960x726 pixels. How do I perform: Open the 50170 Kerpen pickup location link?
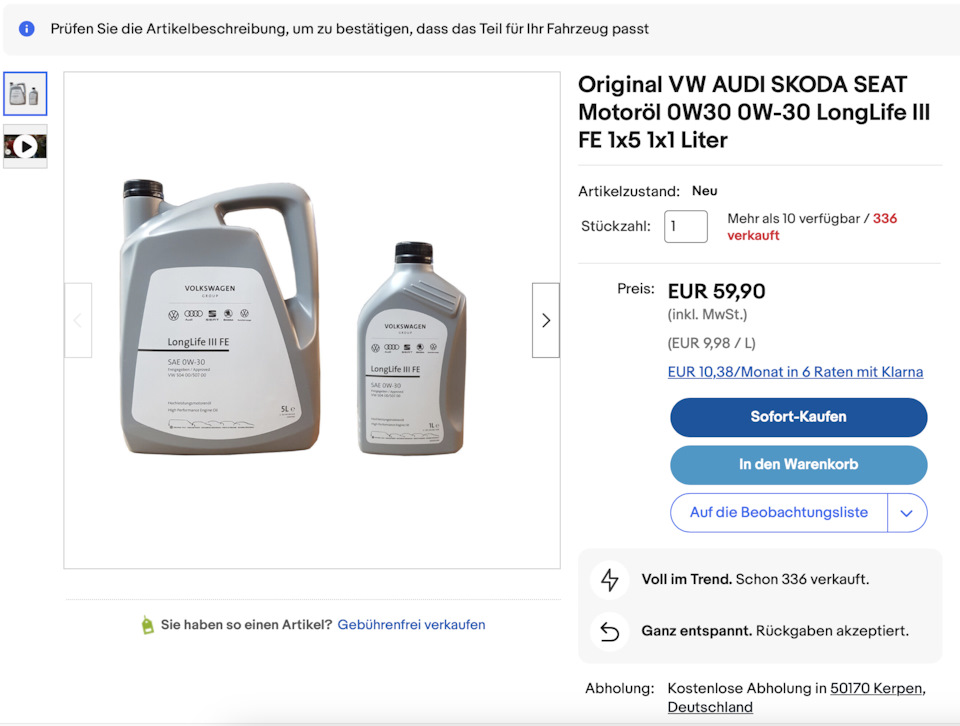(x=876, y=688)
